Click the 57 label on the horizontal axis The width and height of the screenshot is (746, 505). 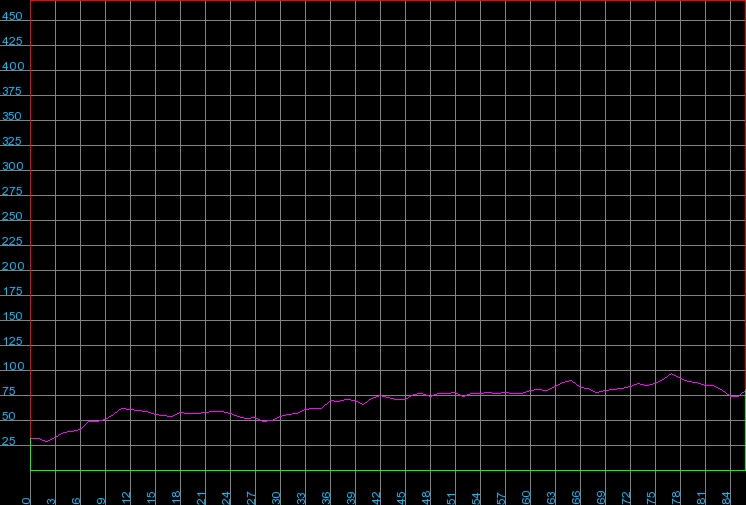[501, 498]
